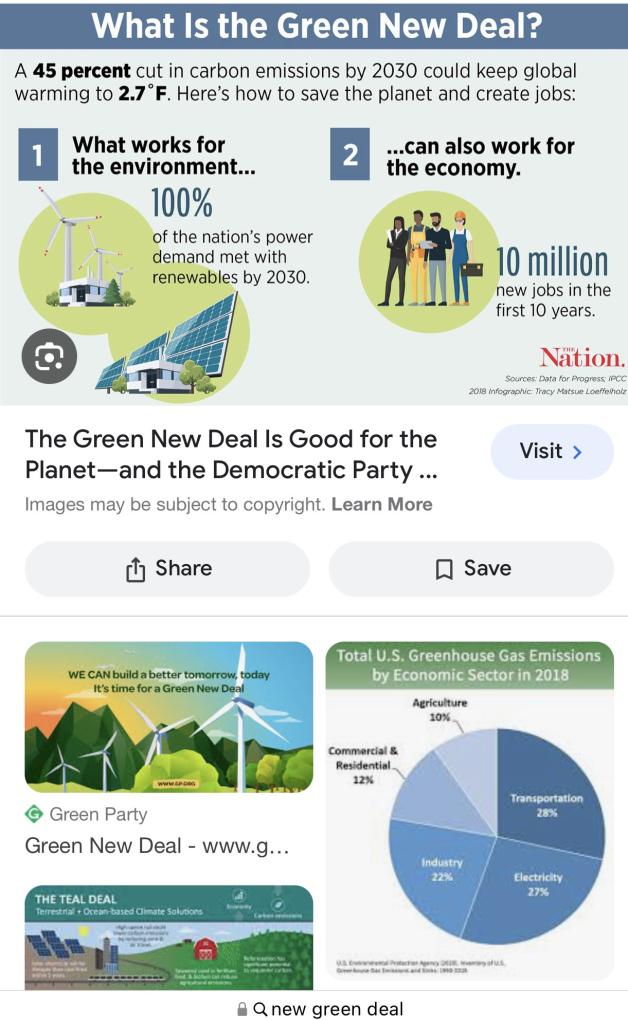Tap the Green Party source name
Screen dimensions: 628x1020
(98, 814)
